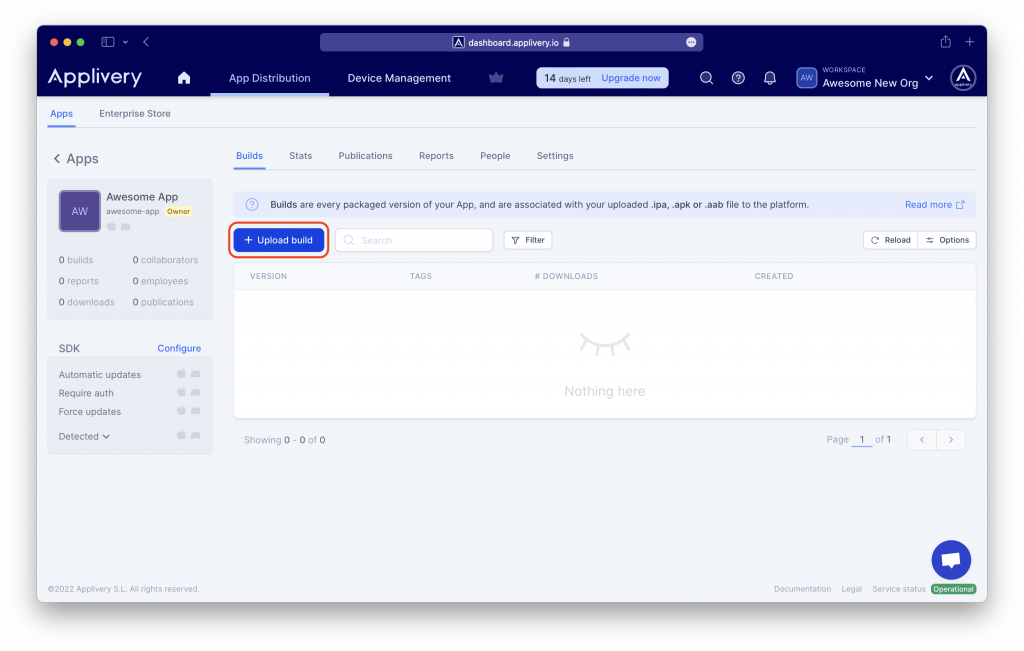Open the crown premium icon
The height and width of the screenshot is (651, 1024).
click(x=496, y=78)
